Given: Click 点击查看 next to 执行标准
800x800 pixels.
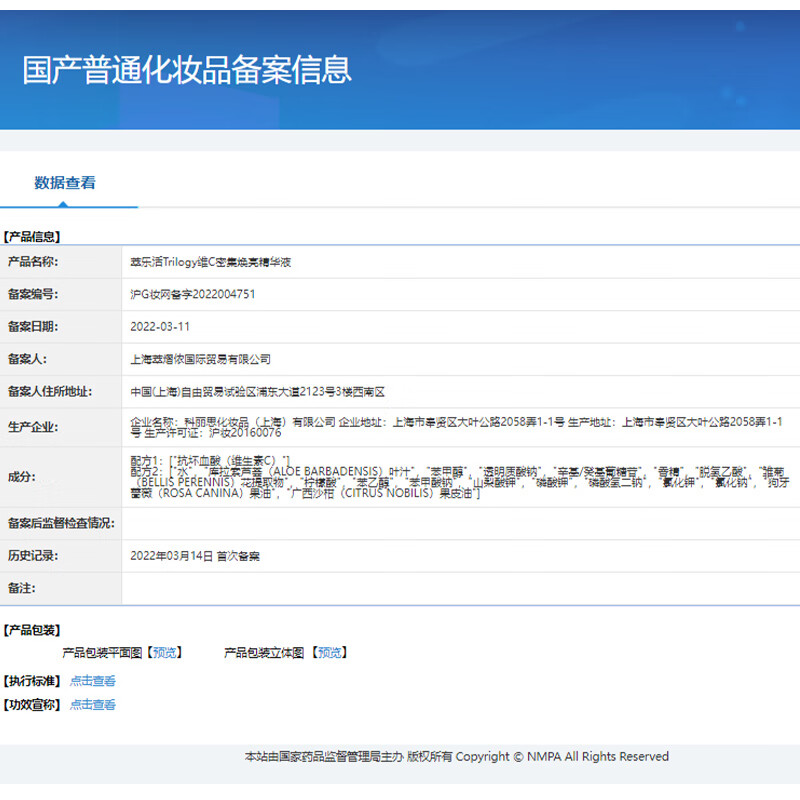Looking at the screenshot, I should (x=94, y=680).
